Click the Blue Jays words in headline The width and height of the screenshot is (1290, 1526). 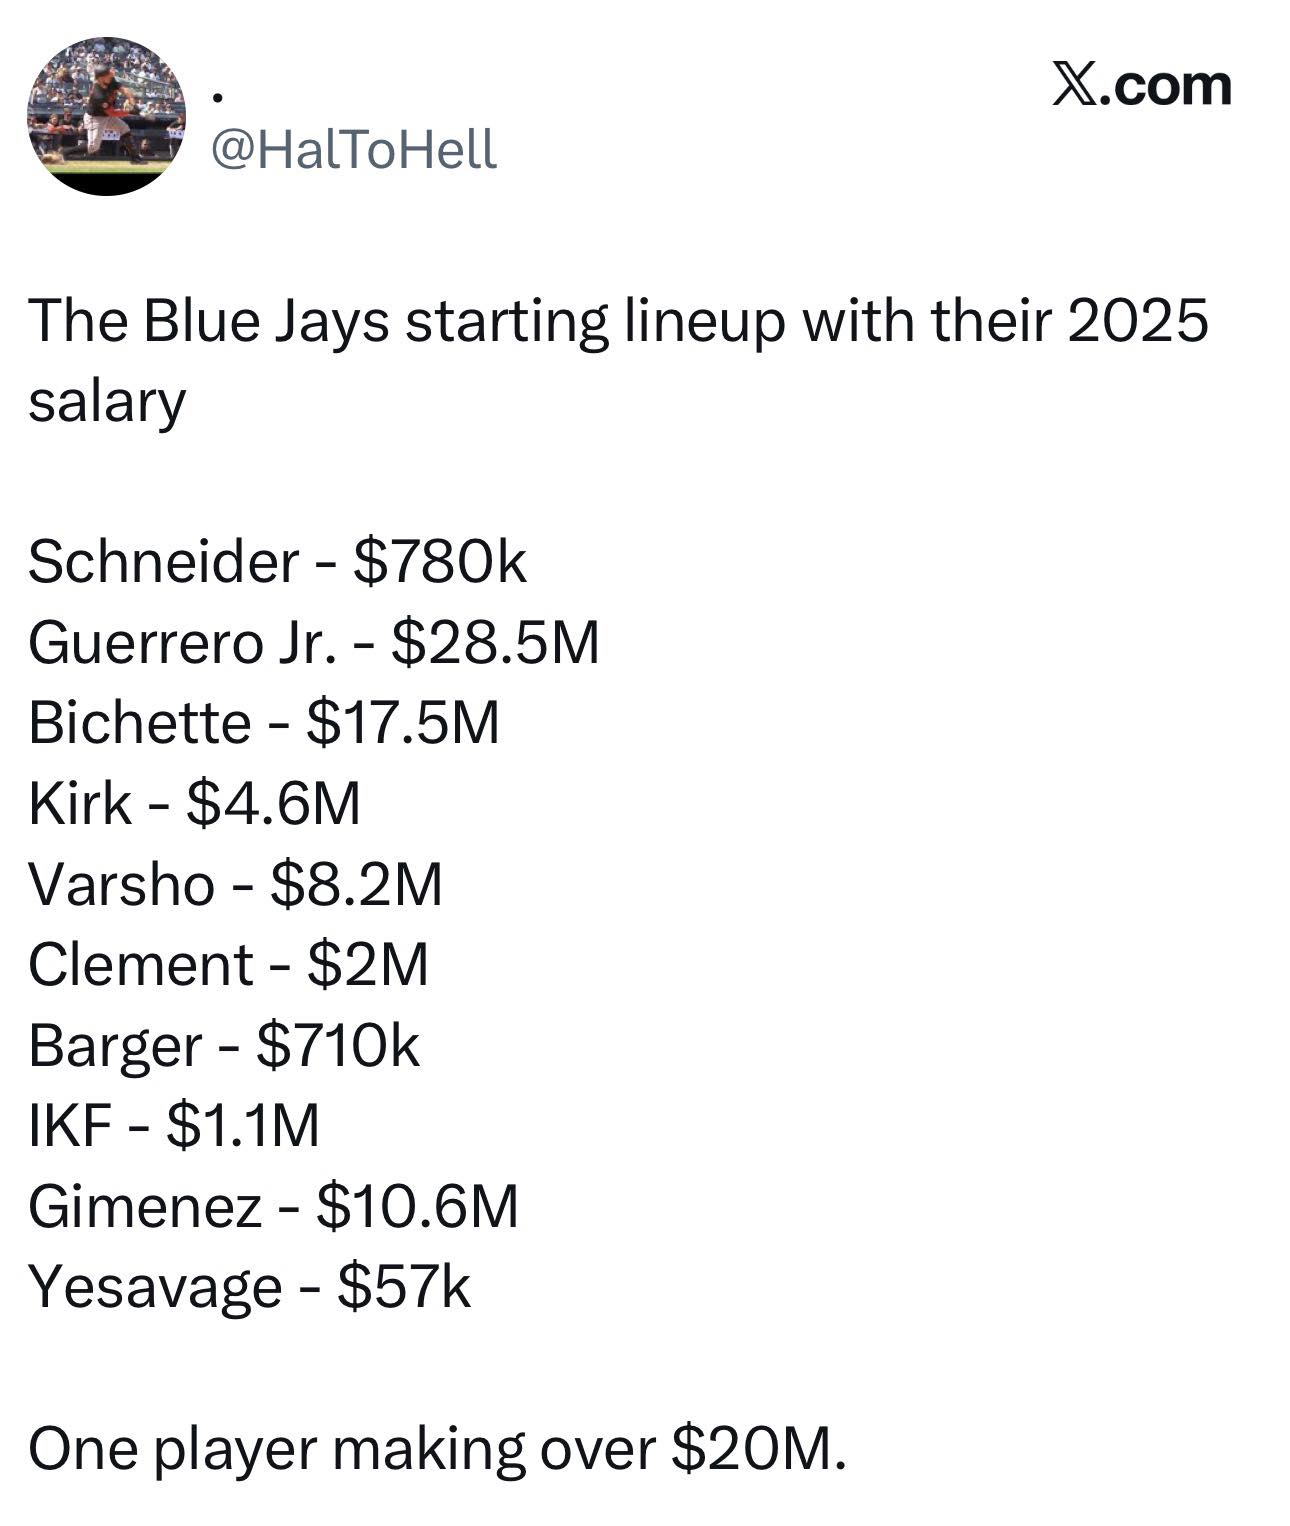(x=266, y=323)
